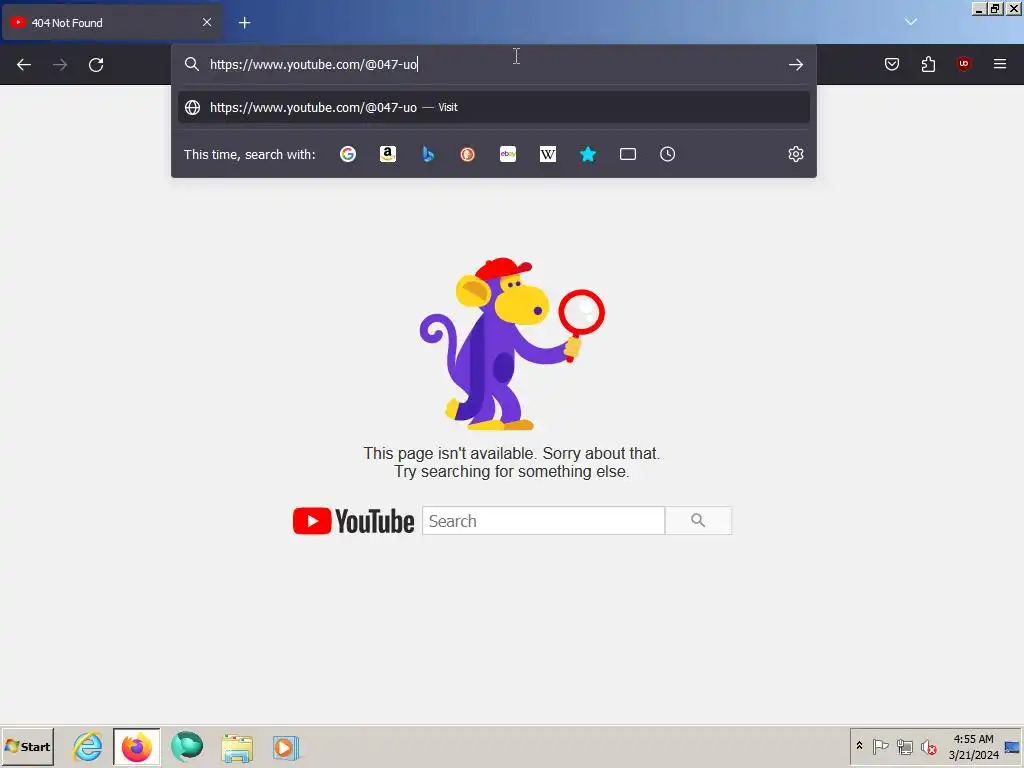The height and width of the screenshot is (768, 1024).
Task: Open the Extensions puzzle icon
Action: [928, 64]
